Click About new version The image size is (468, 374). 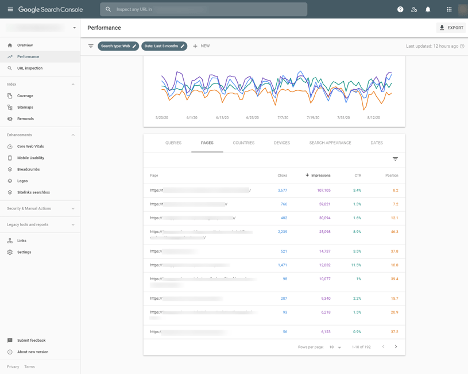click(40, 352)
